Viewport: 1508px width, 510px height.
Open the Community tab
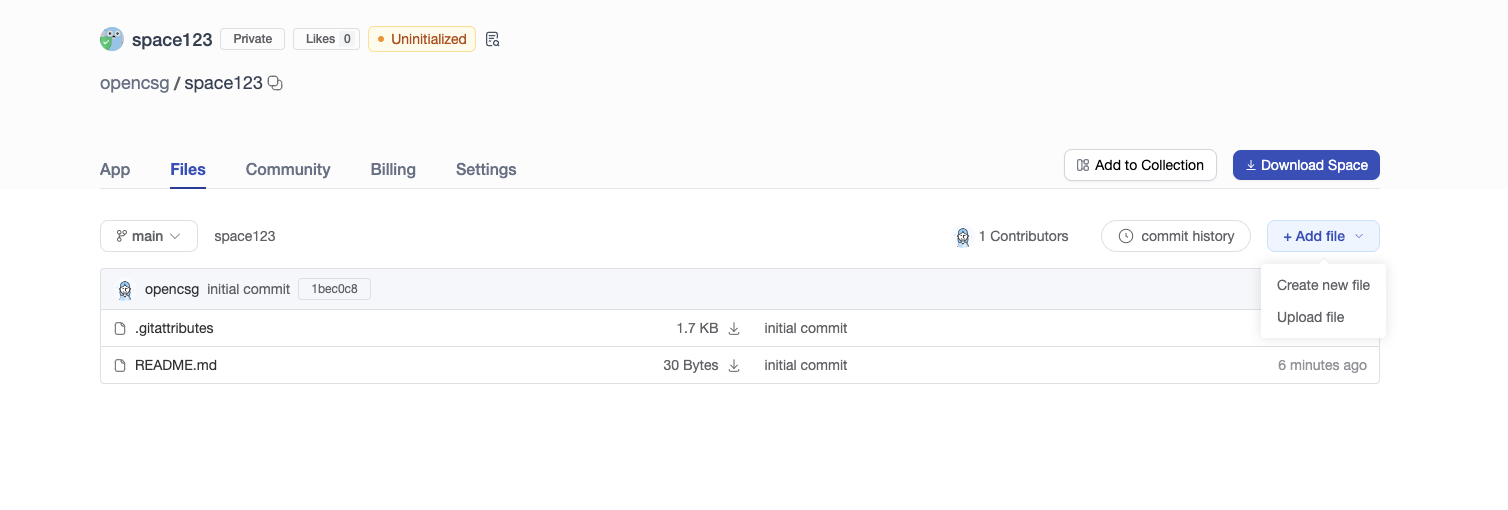coord(288,169)
